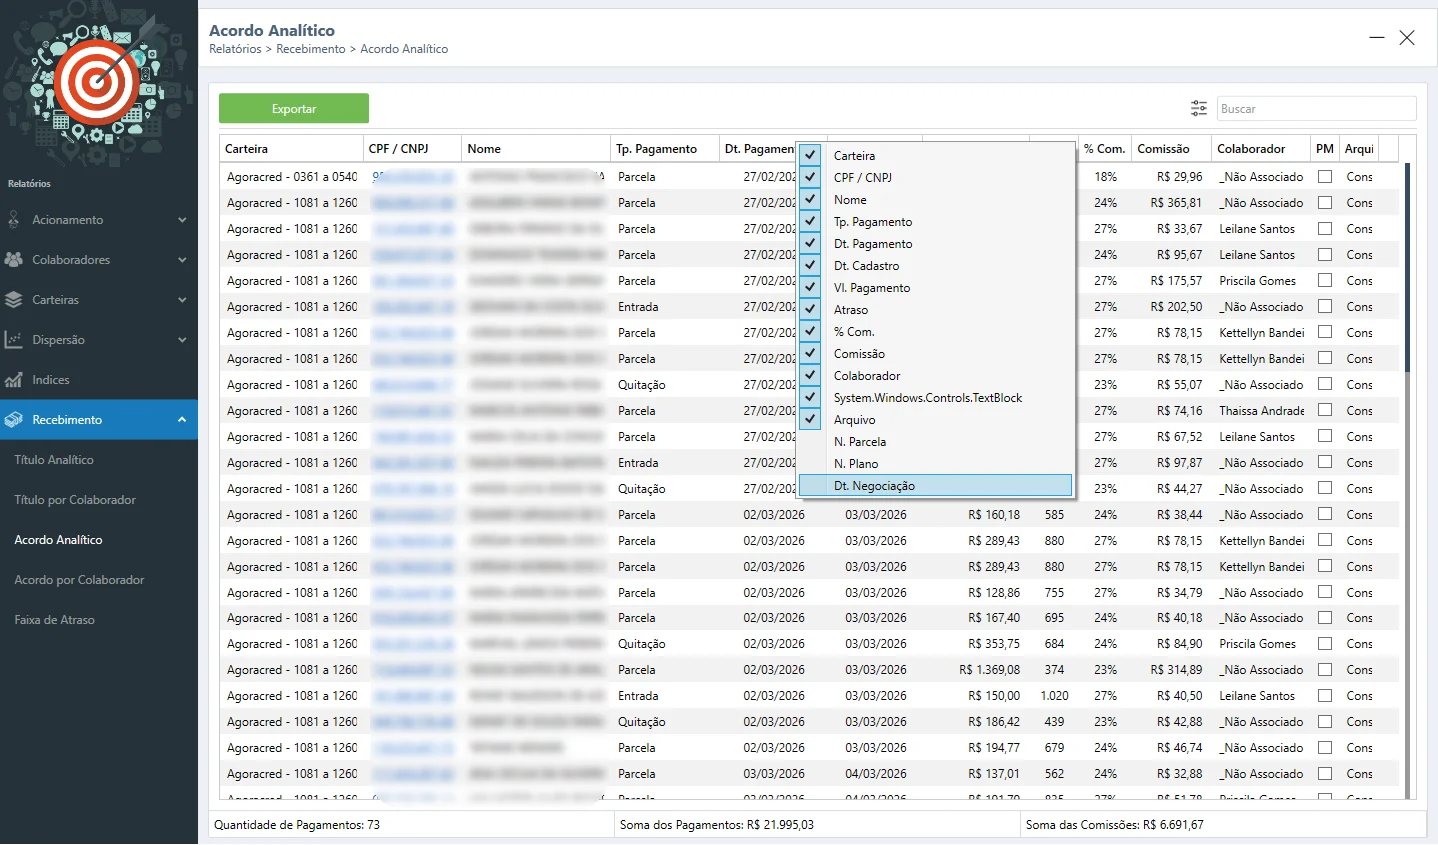This screenshot has width=1438, height=845.
Task: Uncheck the Carteira column checkbox
Action: click(x=811, y=155)
